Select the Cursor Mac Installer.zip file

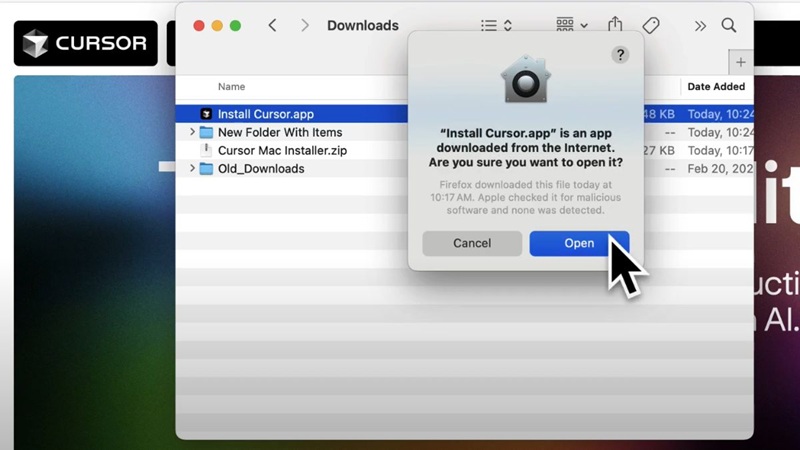click(x=282, y=150)
